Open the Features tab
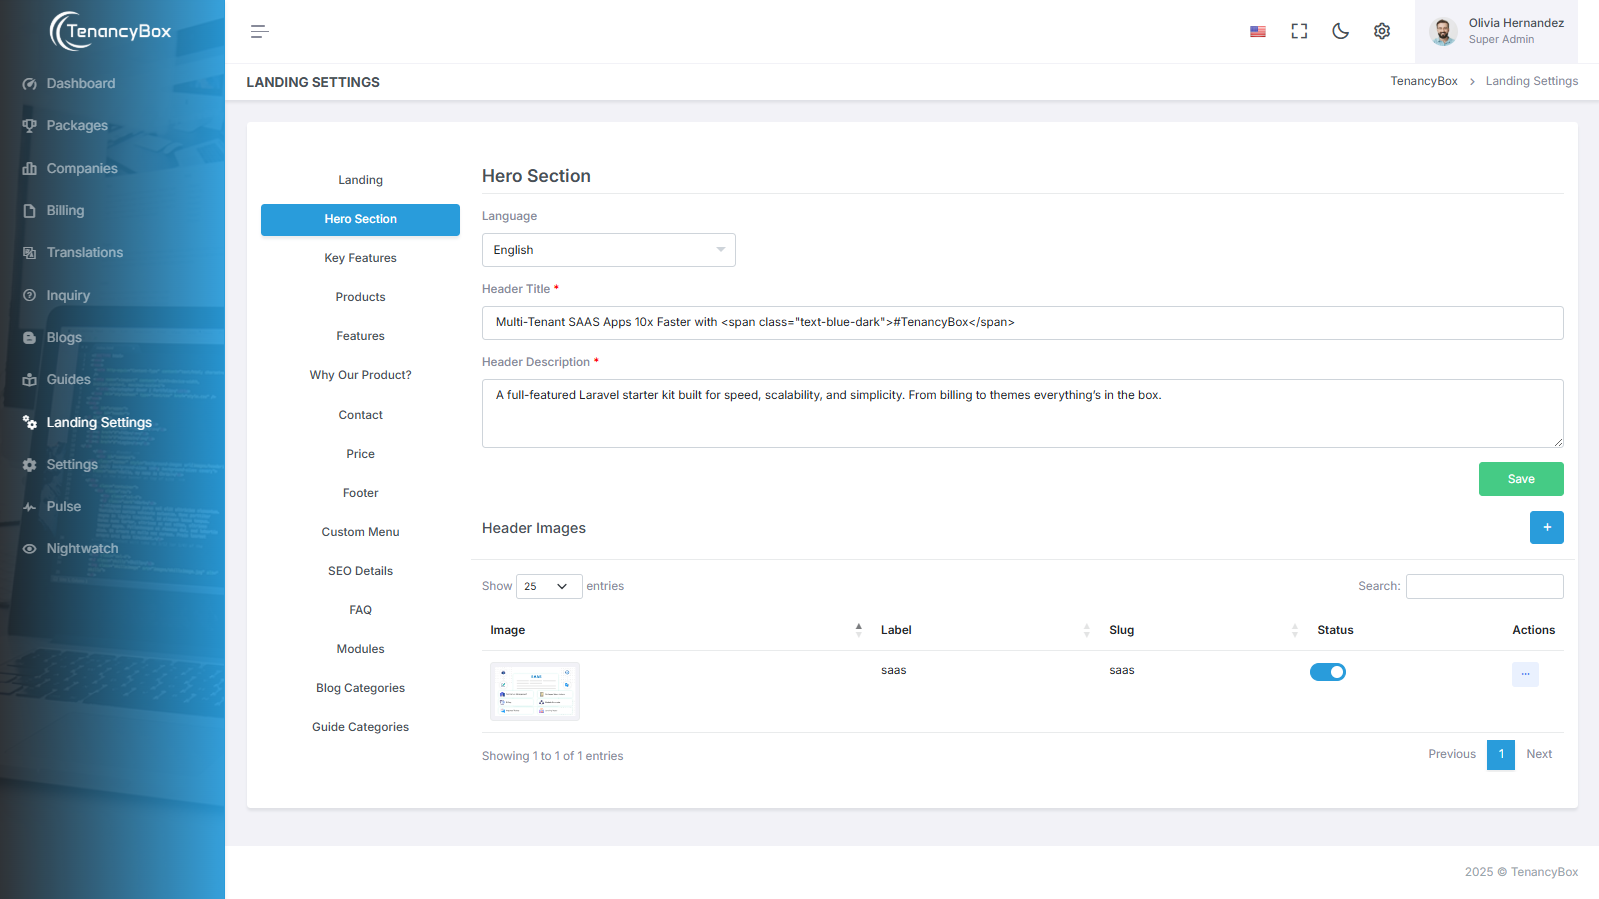This screenshot has width=1599, height=899. tap(360, 337)
